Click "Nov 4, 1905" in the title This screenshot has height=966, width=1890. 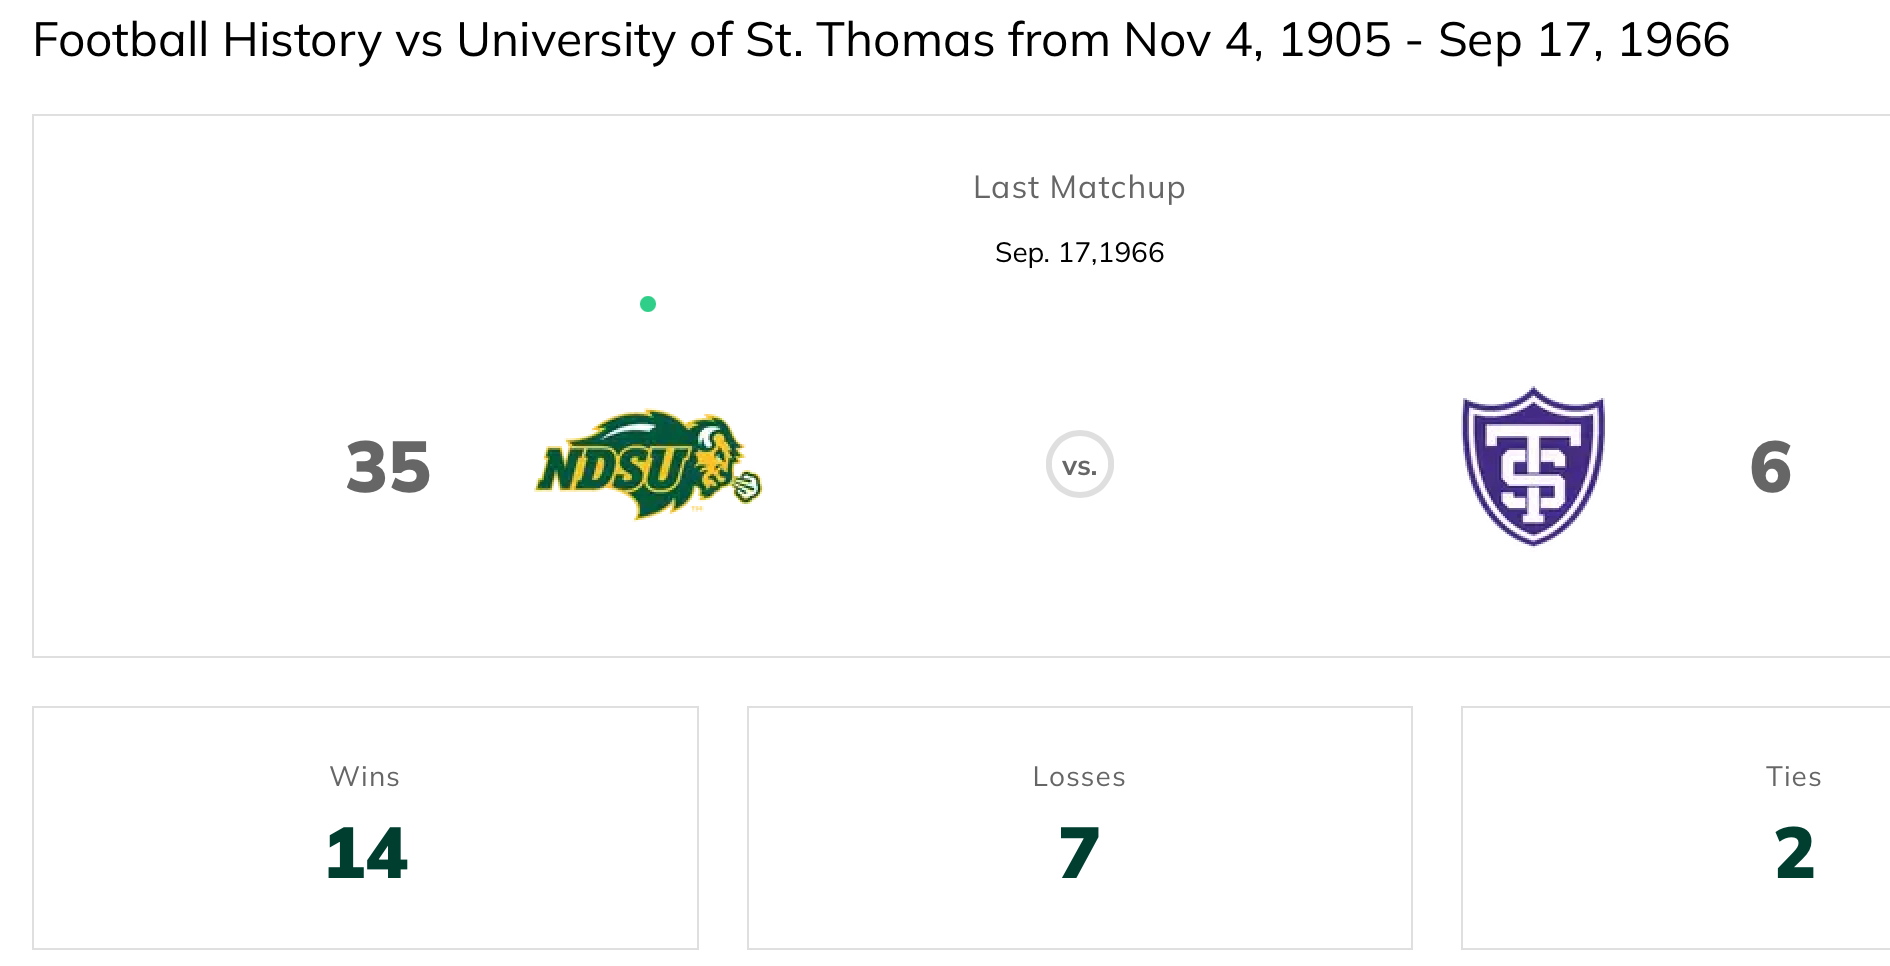tap(1257, 41)
